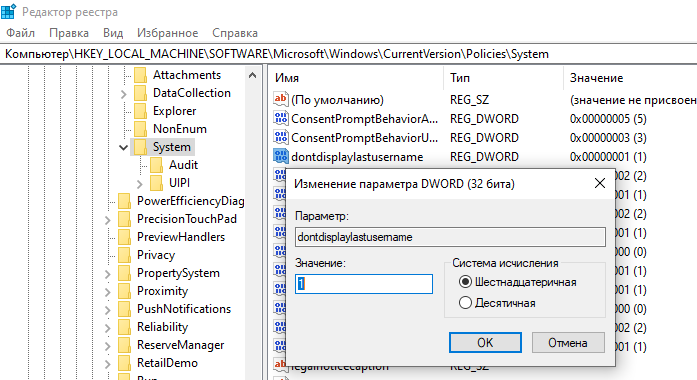
Task: Click the Значение column header
Action: coord(630,78)
